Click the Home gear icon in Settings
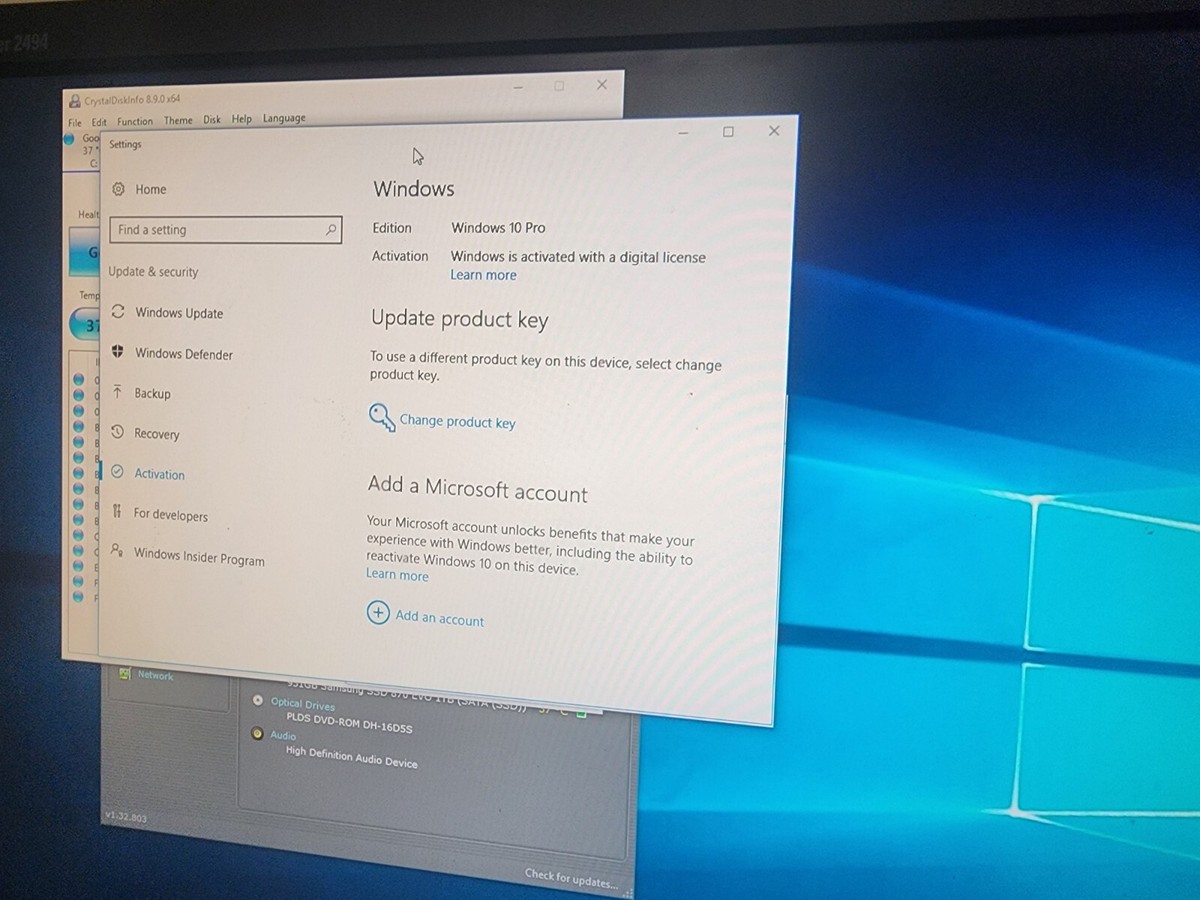This screenshot has width=1200, height=900. (x=119, y=189)
